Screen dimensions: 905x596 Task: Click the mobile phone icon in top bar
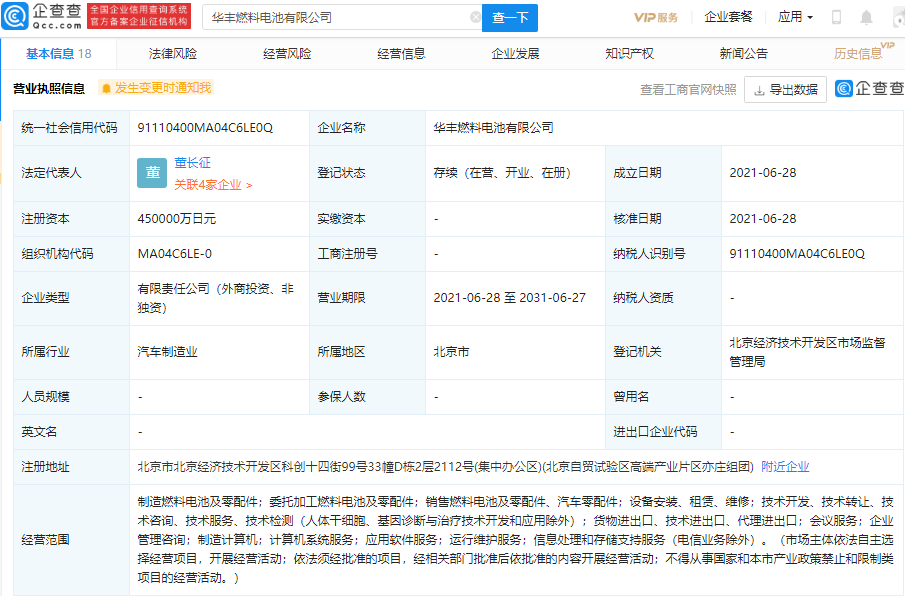[x=836, y=17]
